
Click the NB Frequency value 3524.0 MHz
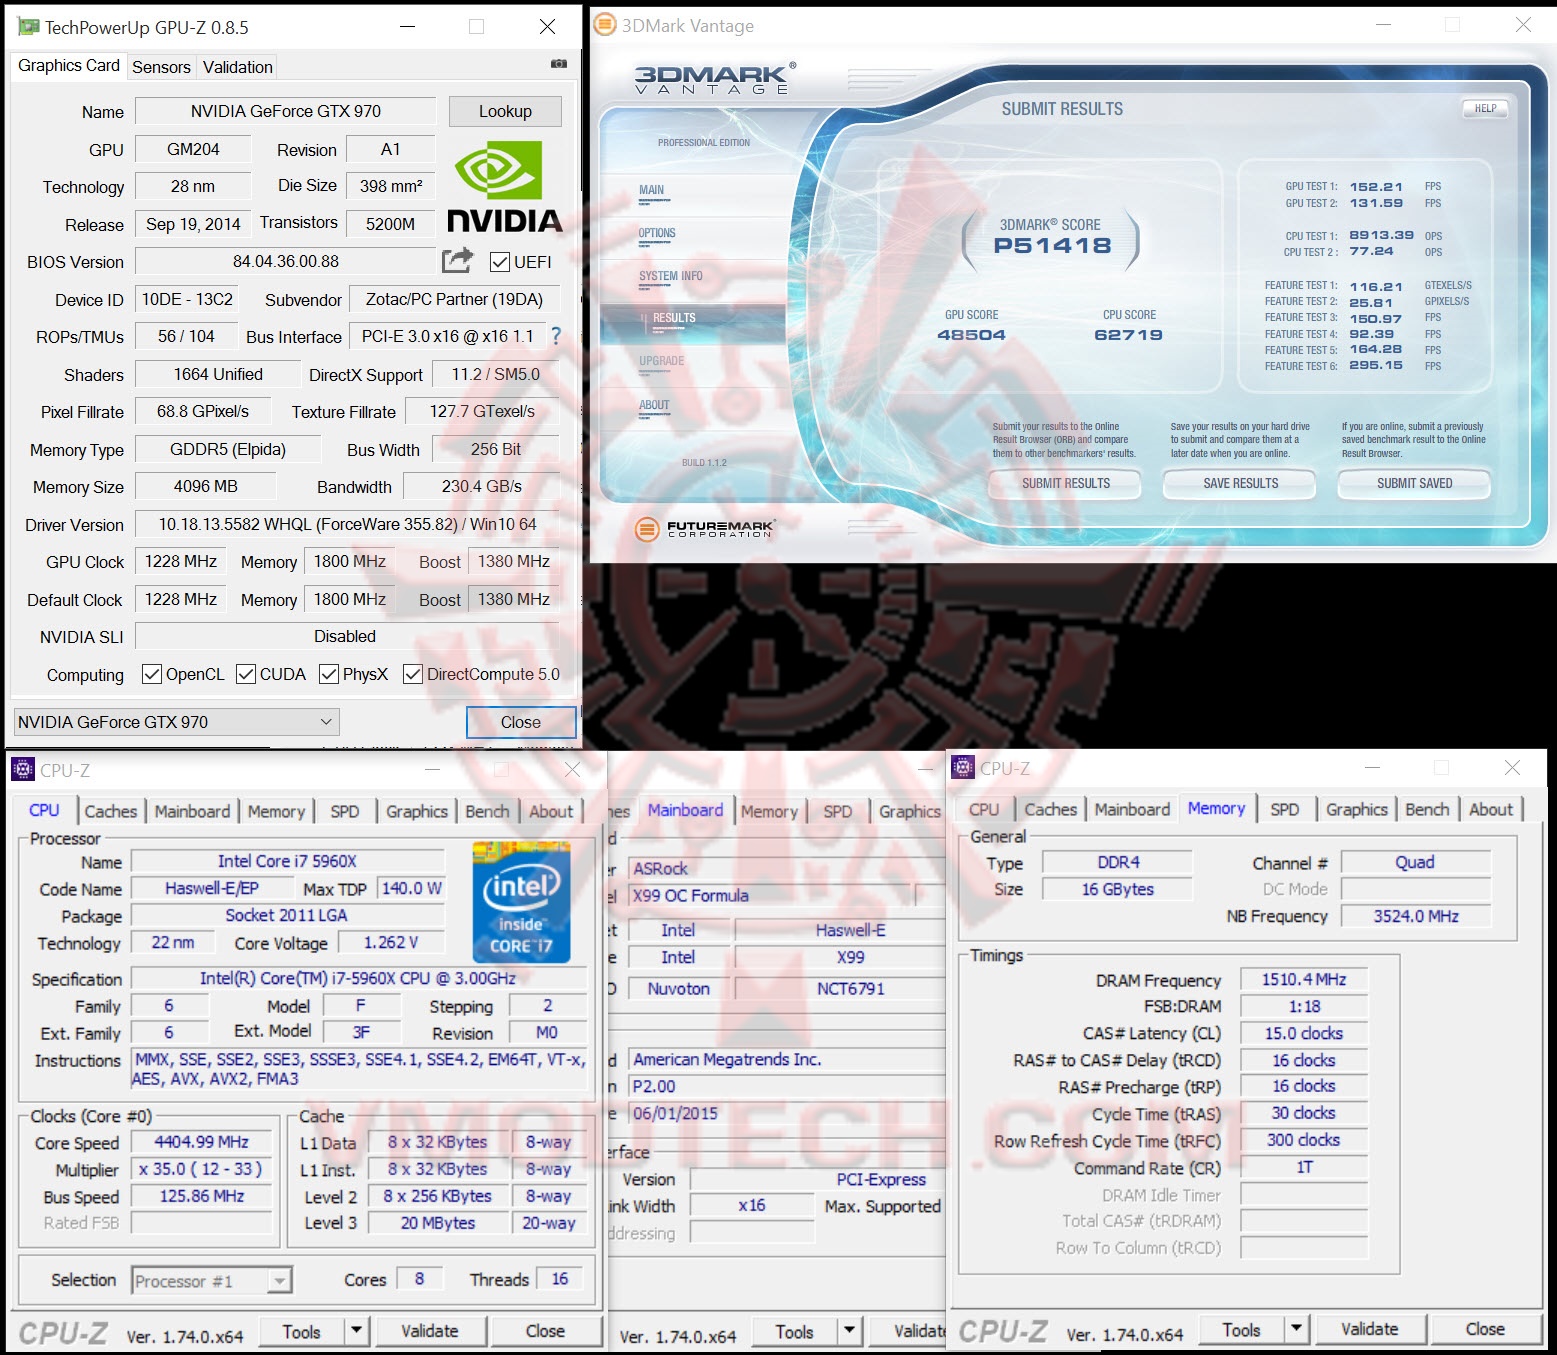pos(1416,916)
